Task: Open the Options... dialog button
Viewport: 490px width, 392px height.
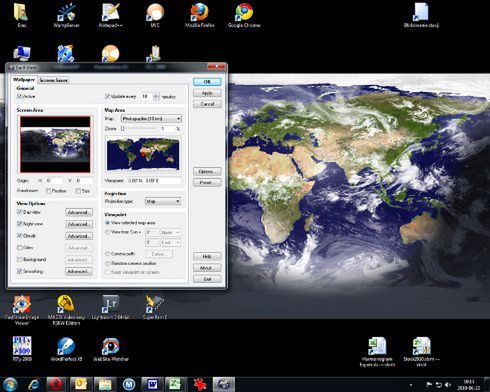Action: pyautogui.click(x=207, y=171)
